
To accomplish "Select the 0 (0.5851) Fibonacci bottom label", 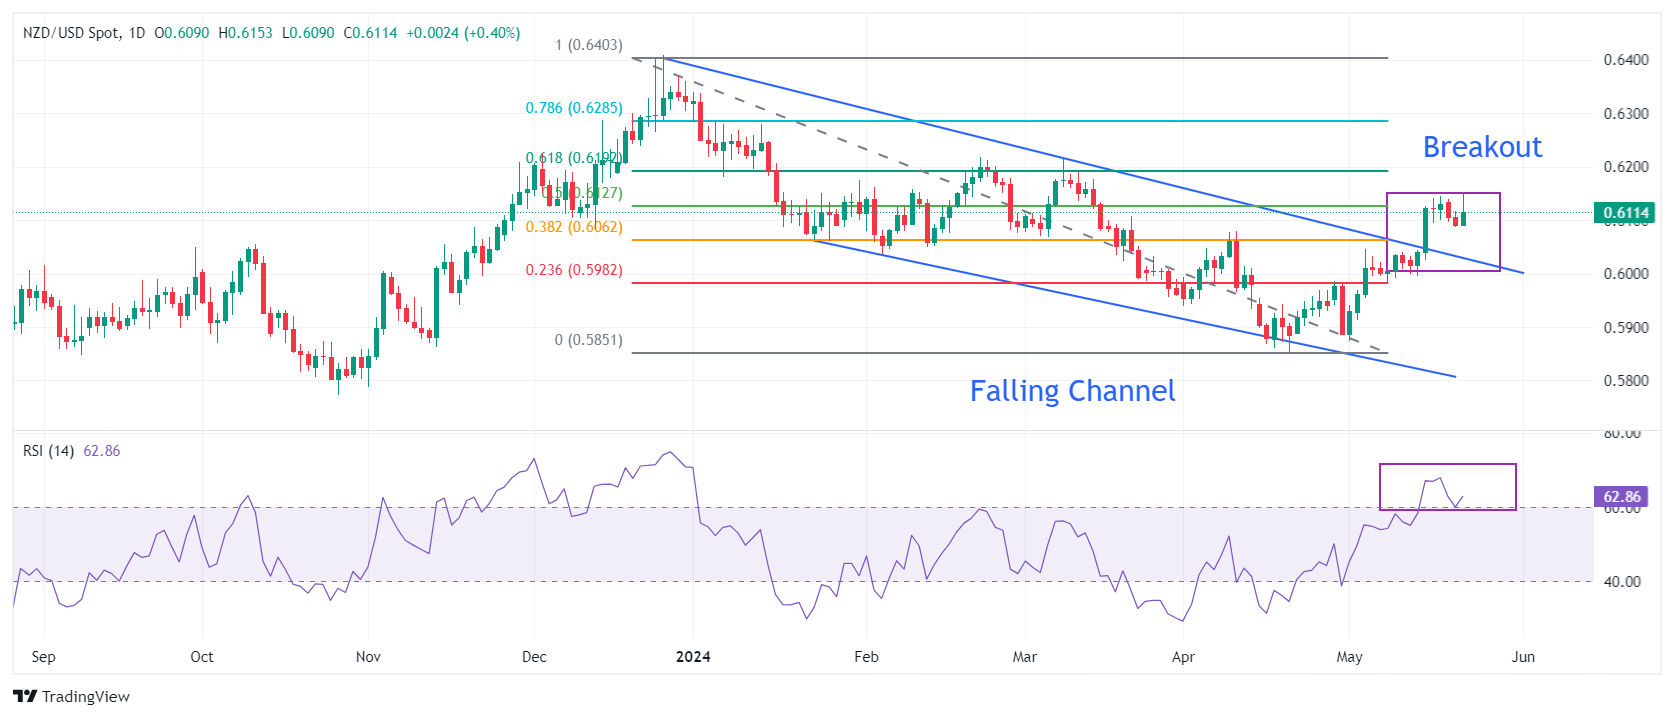I will 589,340.
